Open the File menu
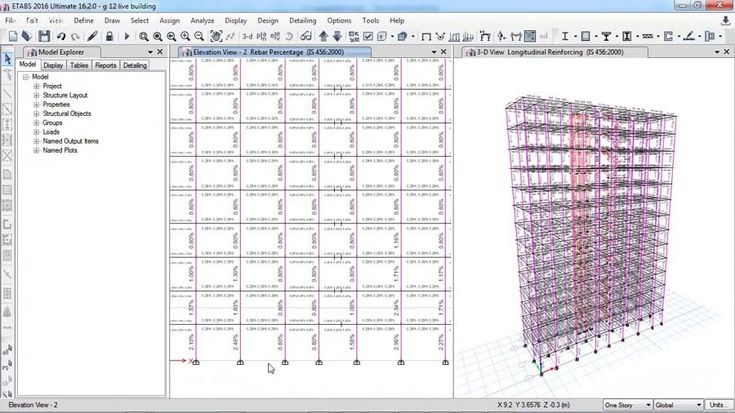The height and width of the screenshot is (413, 735). pyautogui.click(x=10, y=21)
